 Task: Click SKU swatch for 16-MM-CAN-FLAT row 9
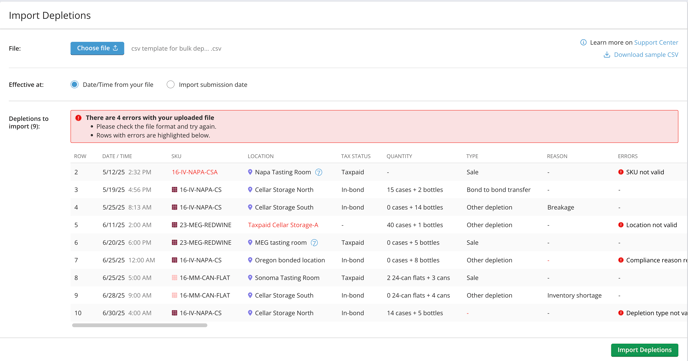coord(175,295)
